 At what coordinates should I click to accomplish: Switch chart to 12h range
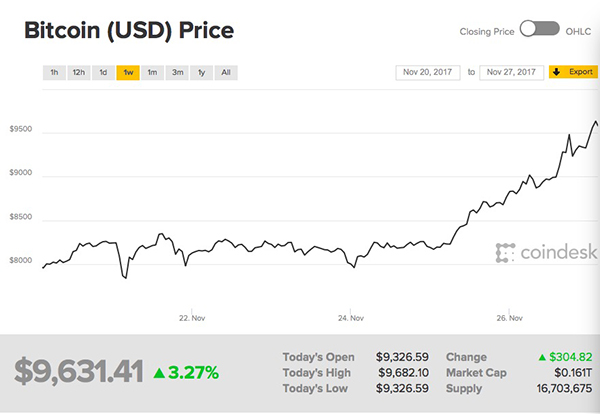79,72
